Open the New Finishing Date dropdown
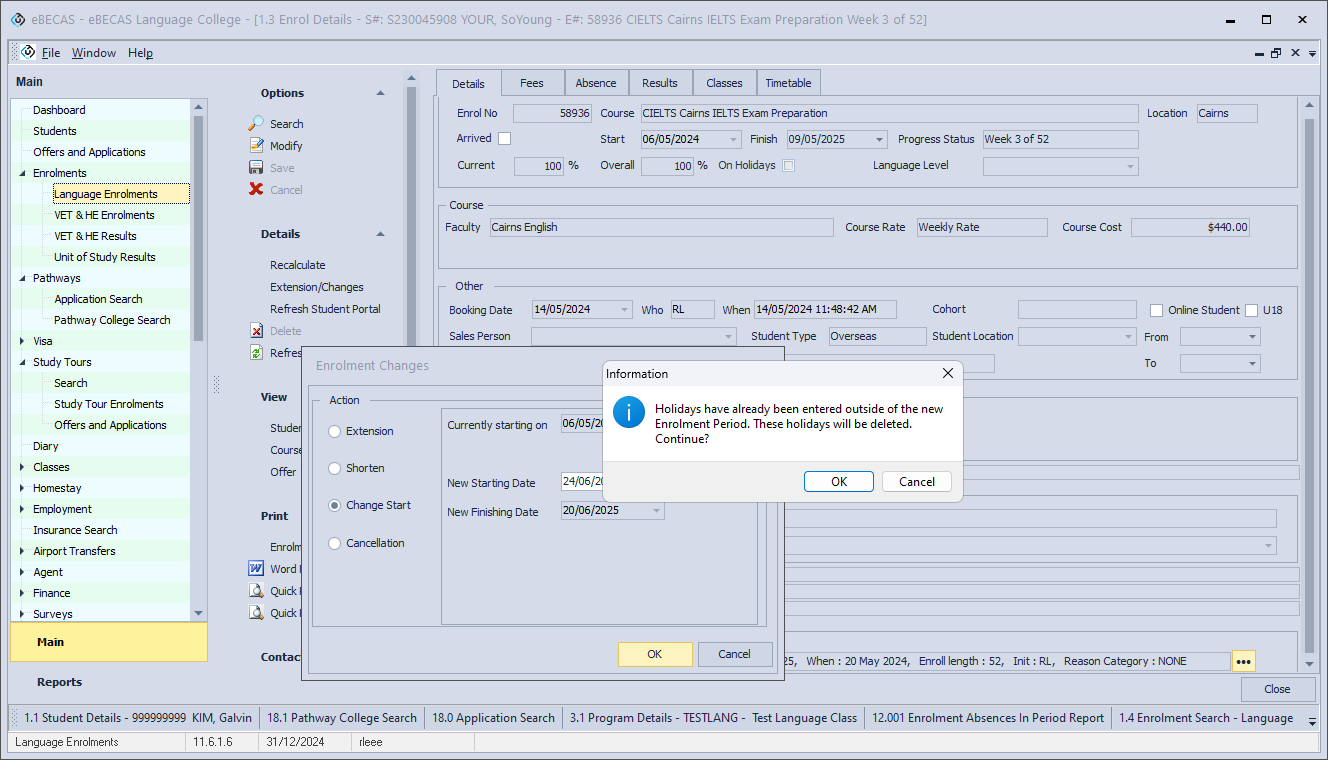This screenshot has height=760, width=1328. (x=656, y=511)
